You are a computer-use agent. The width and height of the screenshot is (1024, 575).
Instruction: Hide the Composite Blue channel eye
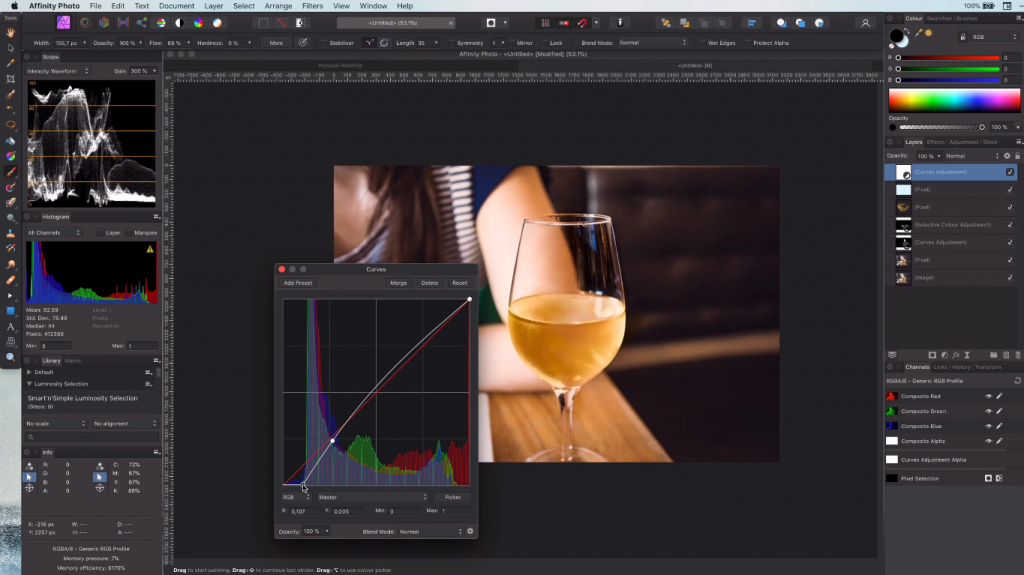(988, 426)
